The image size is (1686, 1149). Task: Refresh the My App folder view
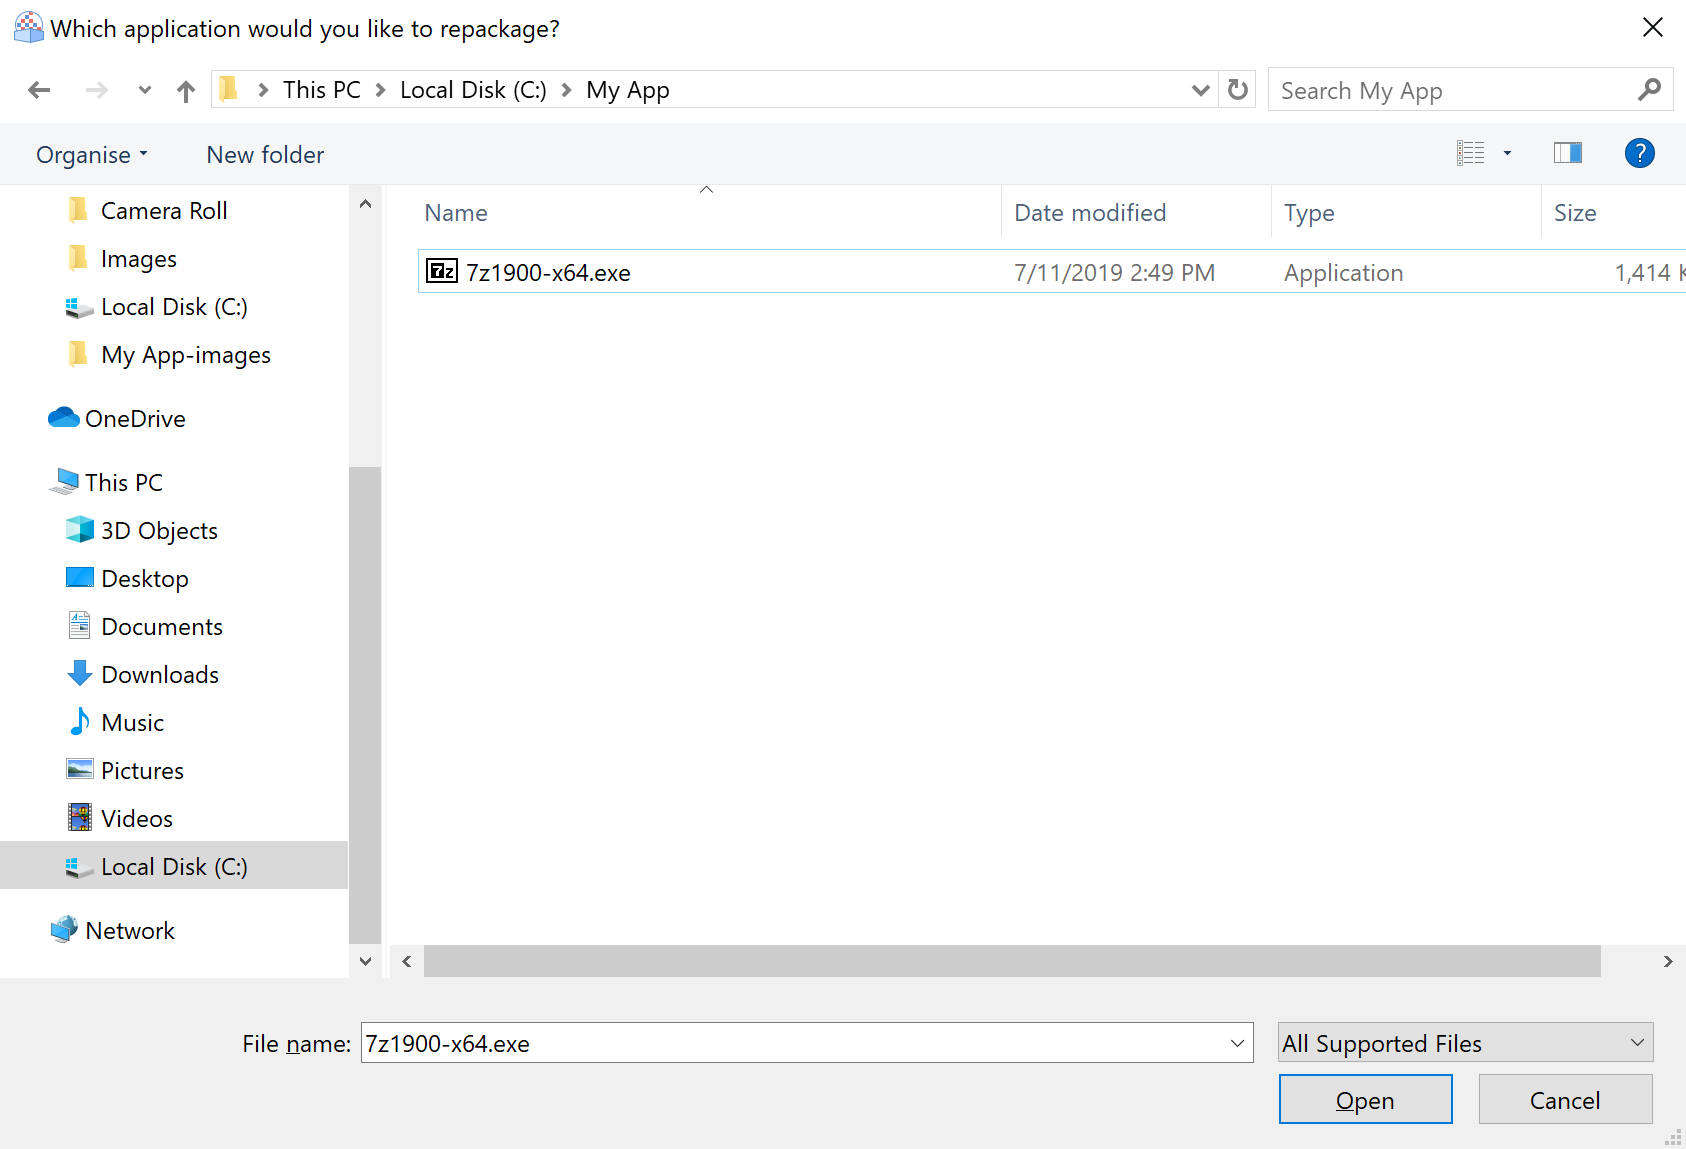pyautogui.click(x=1238, y=90)
